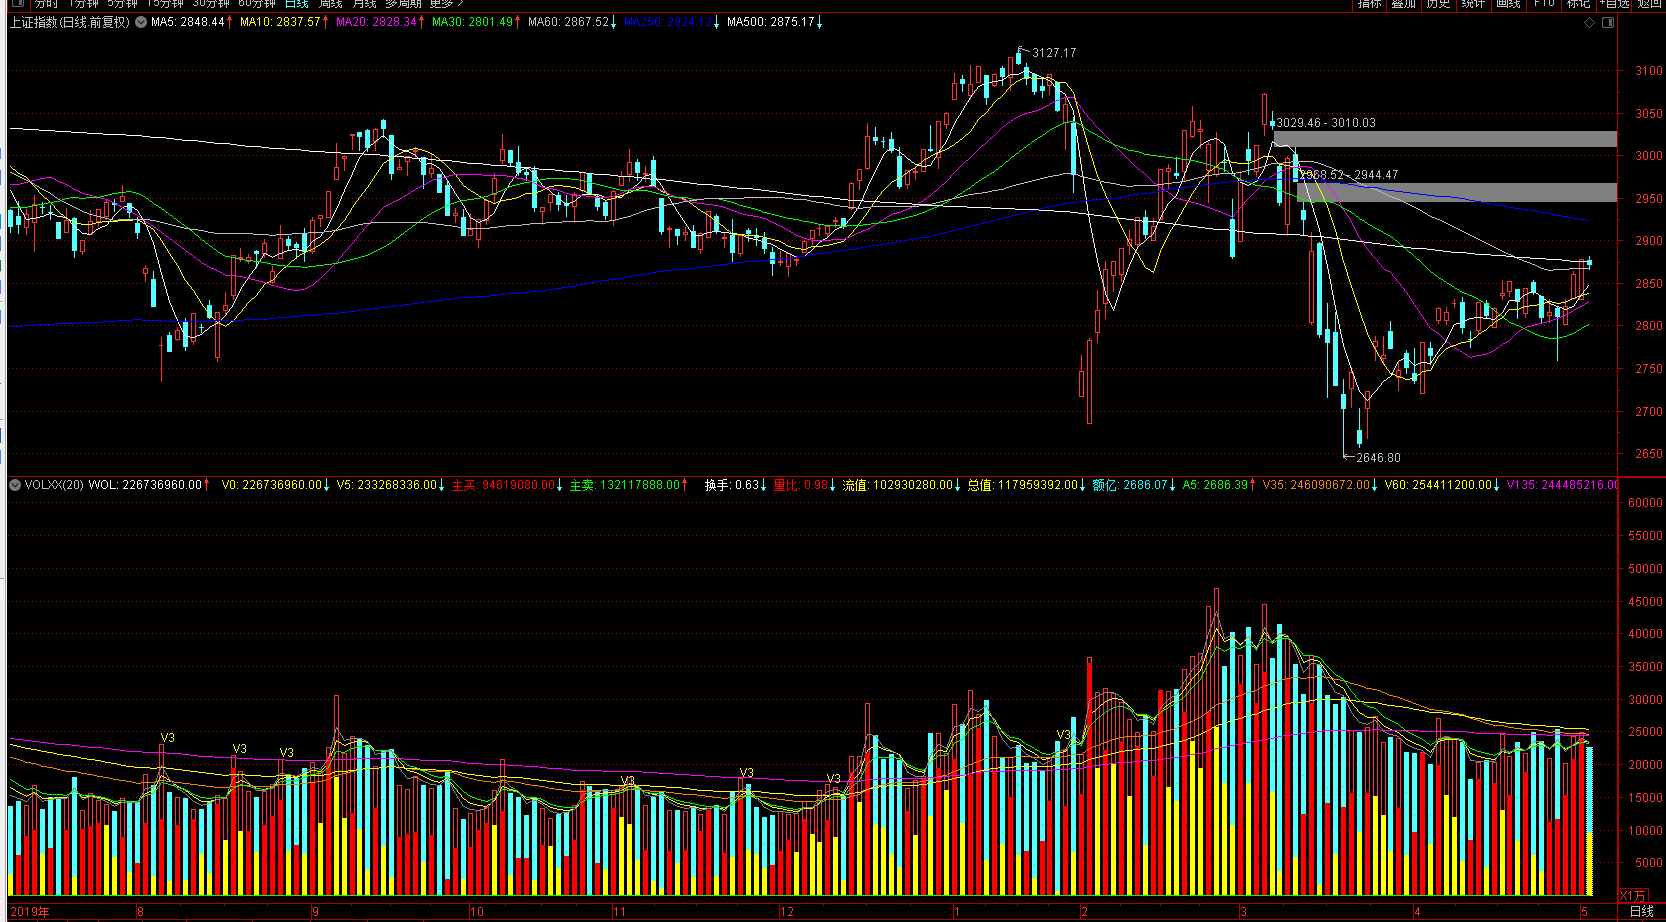
Task: Select the 1分钟 period tab
Action: (x=84, y=4)
